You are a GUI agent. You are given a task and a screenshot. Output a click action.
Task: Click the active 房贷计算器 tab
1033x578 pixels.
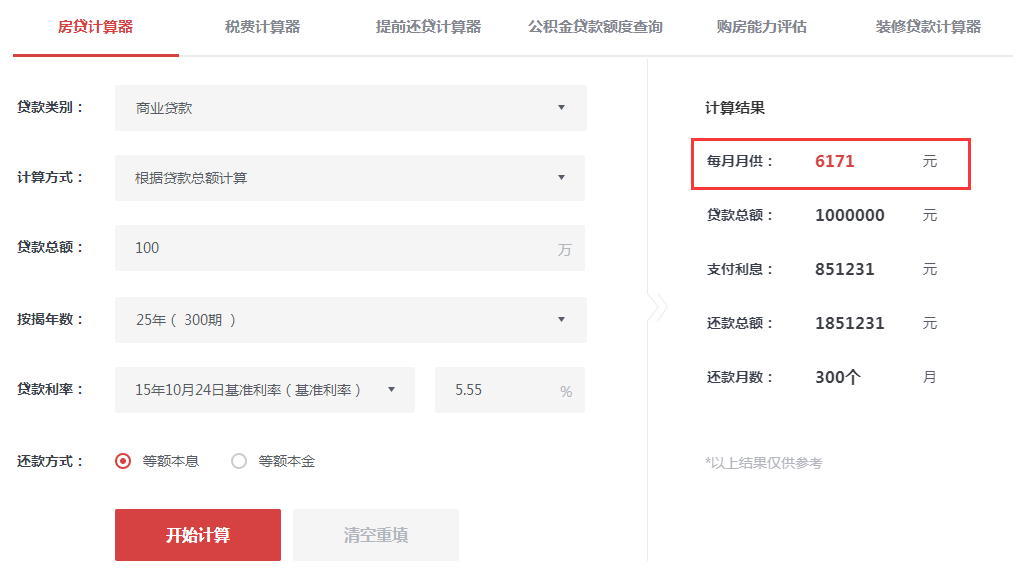coord(96,27)
